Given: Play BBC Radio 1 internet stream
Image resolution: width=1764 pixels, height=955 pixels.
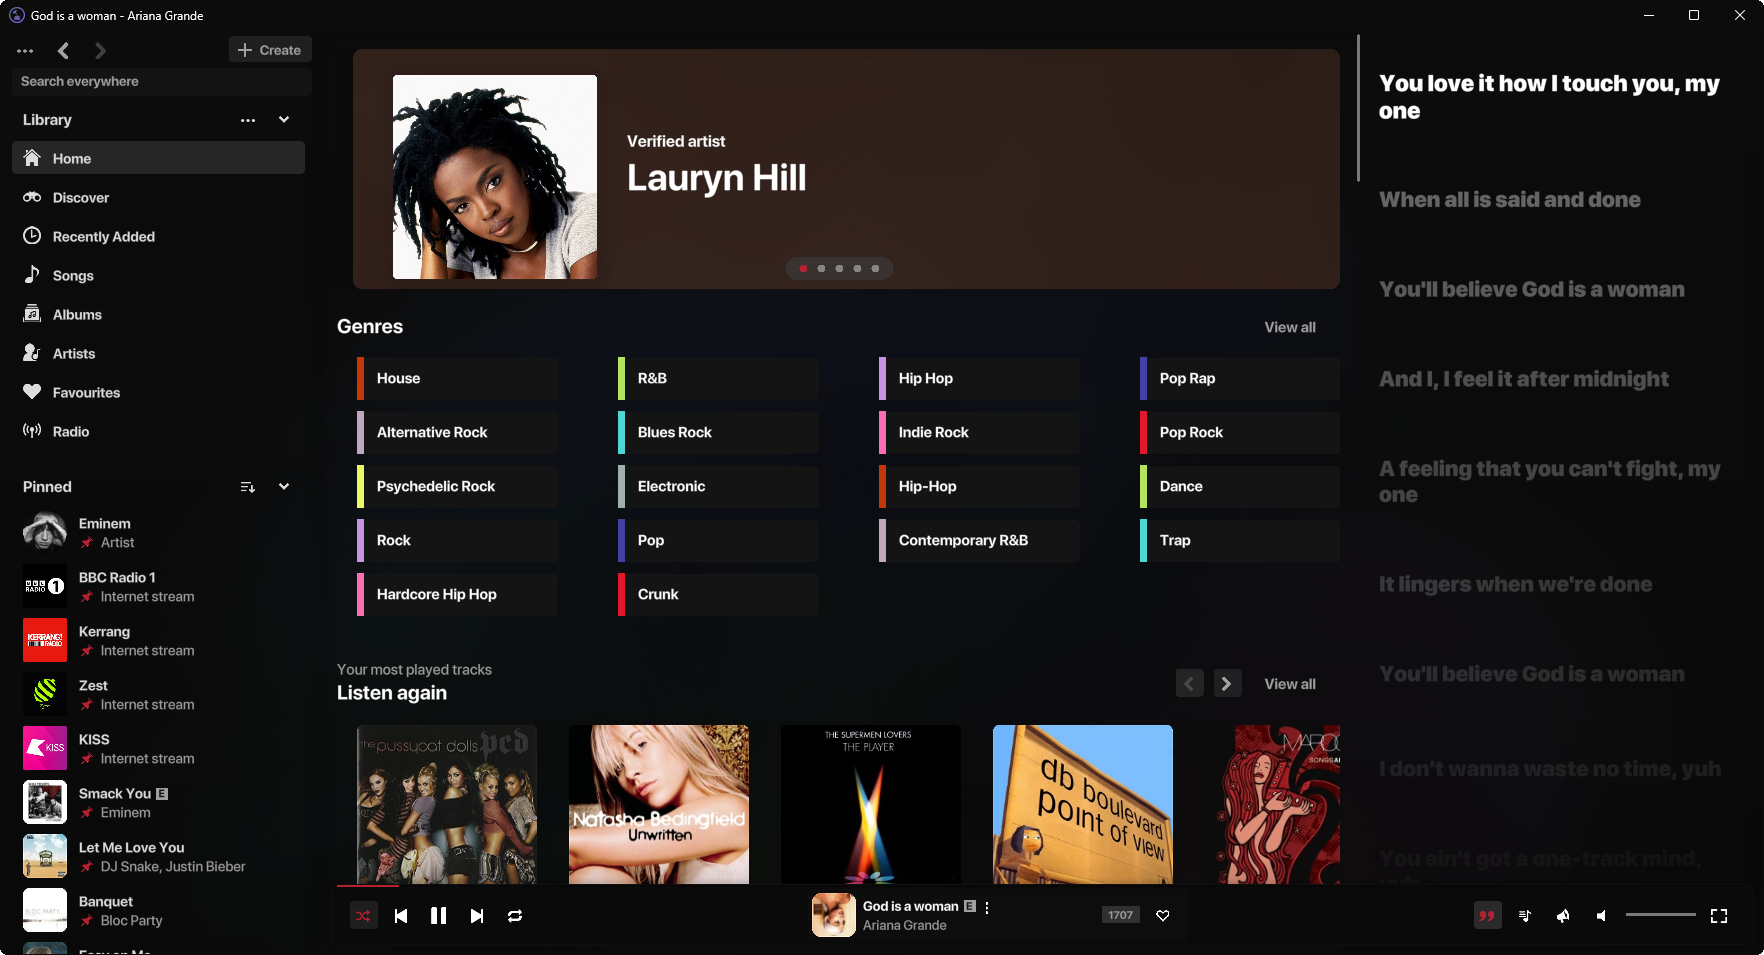Looking at the screenshot, I should tap(158, 586).
